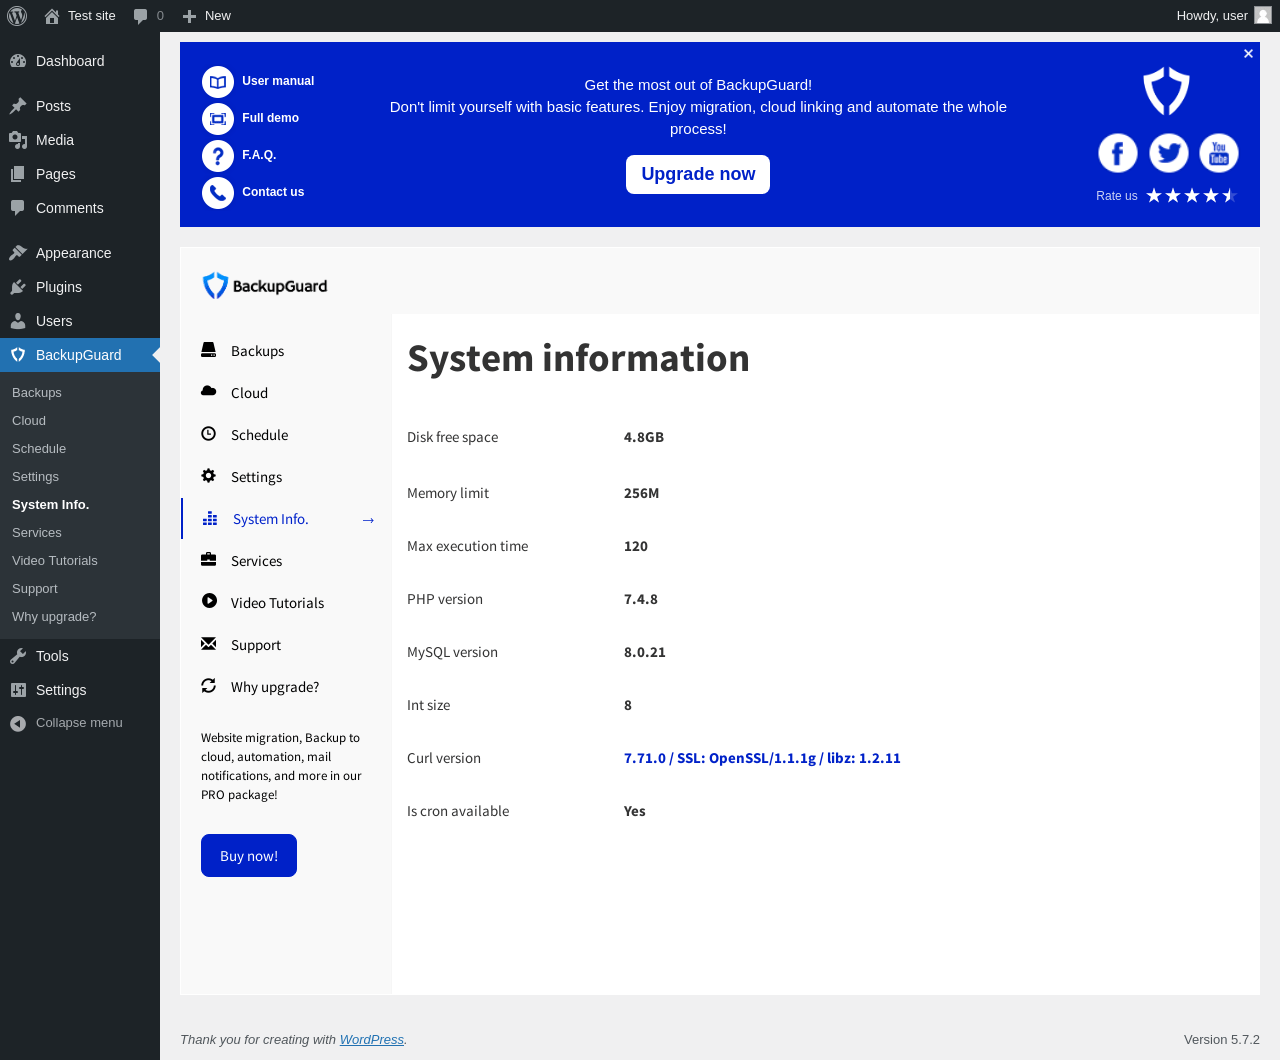
Task: Click the System information heading
Action: (x=578, y=358)
